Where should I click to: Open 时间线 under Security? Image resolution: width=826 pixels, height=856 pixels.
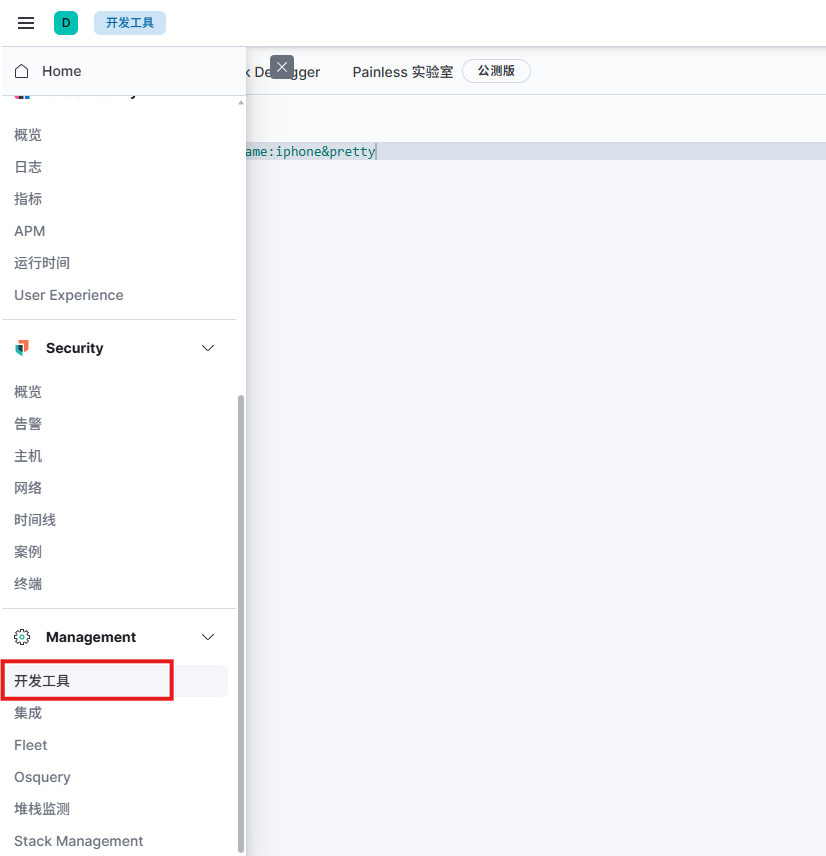click(x=35, y=520)
